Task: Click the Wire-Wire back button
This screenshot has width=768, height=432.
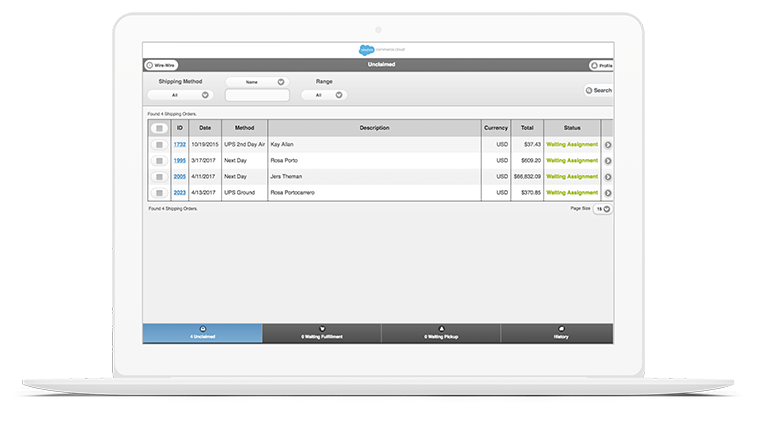Action: point(162,65)
